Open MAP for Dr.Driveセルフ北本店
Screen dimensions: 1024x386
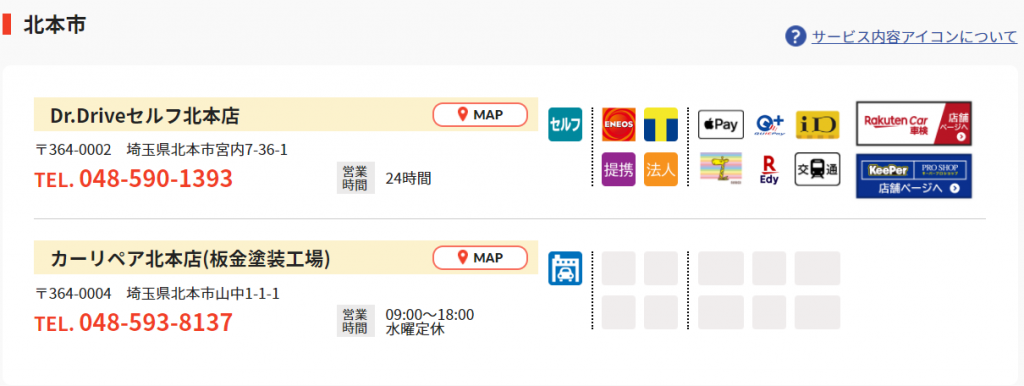click(479, 114)
